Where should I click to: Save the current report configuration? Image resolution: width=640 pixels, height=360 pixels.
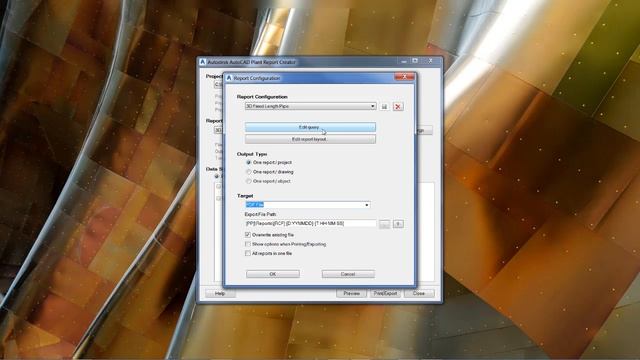coord(384,107)
